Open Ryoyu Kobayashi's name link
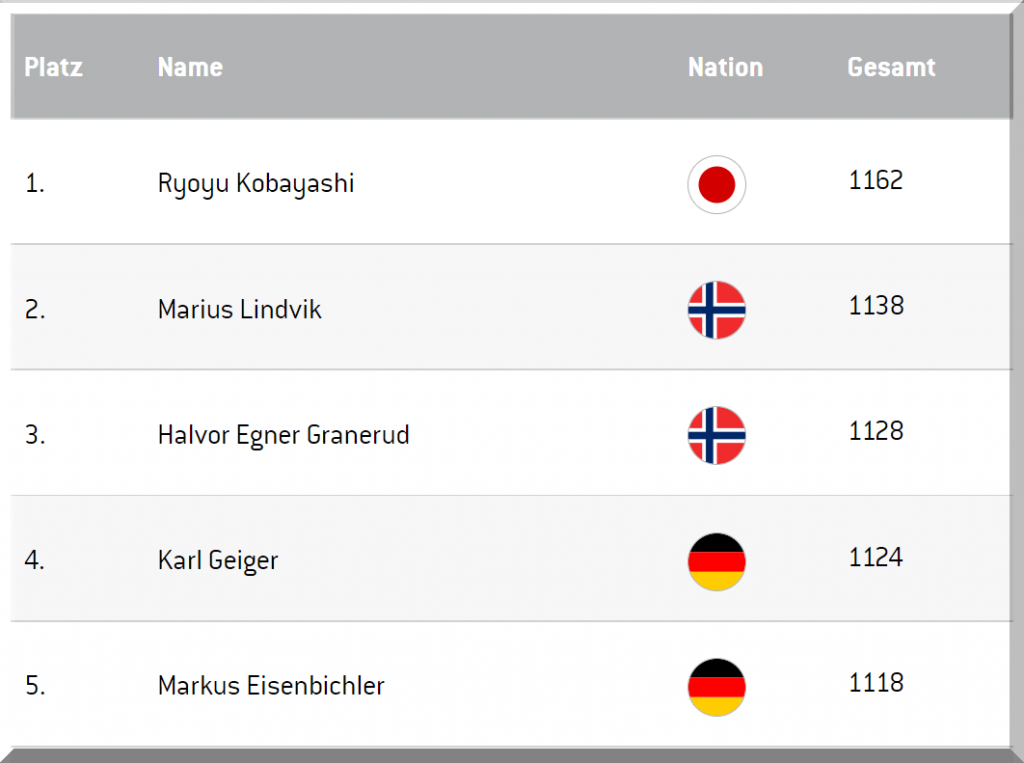Viewport: 1024px width, 763px height. click(x=256, y=184)
